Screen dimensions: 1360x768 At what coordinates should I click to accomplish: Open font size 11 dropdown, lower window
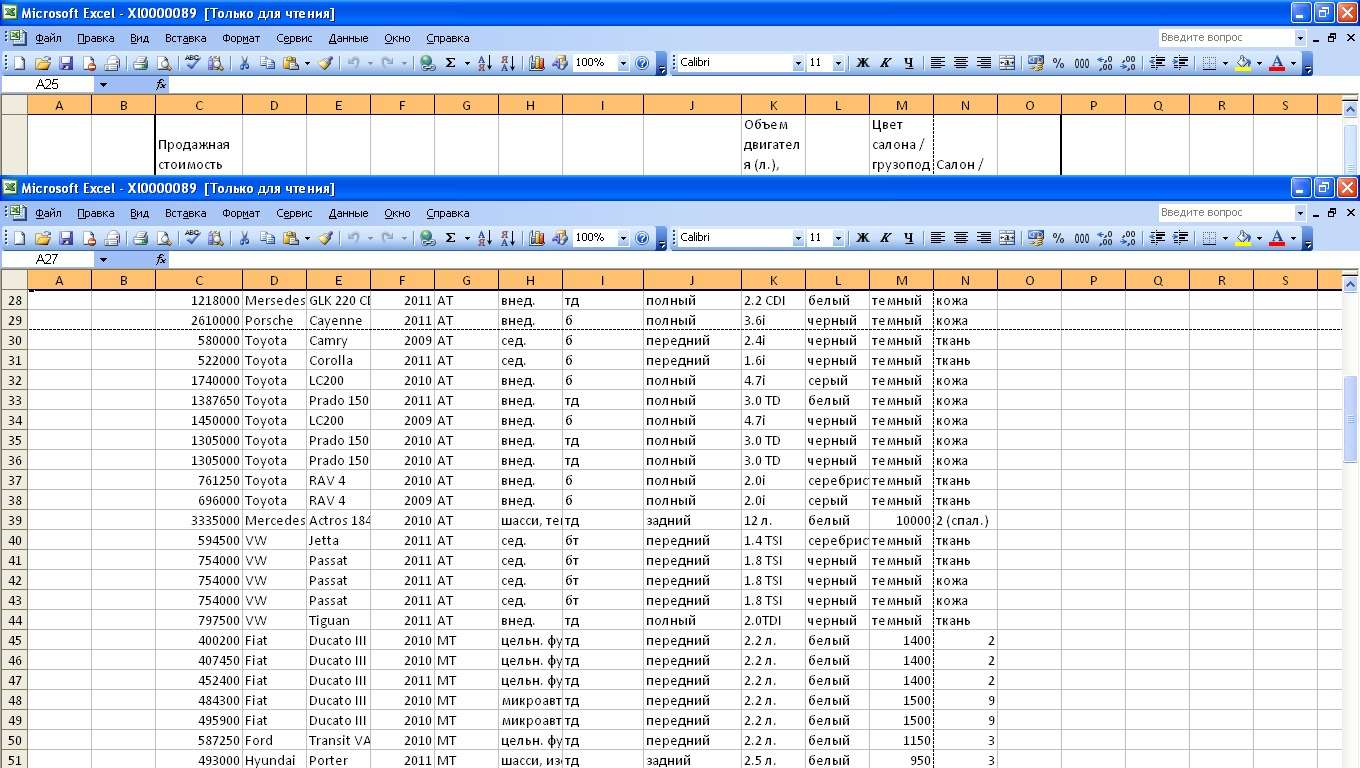pos(838,238)
